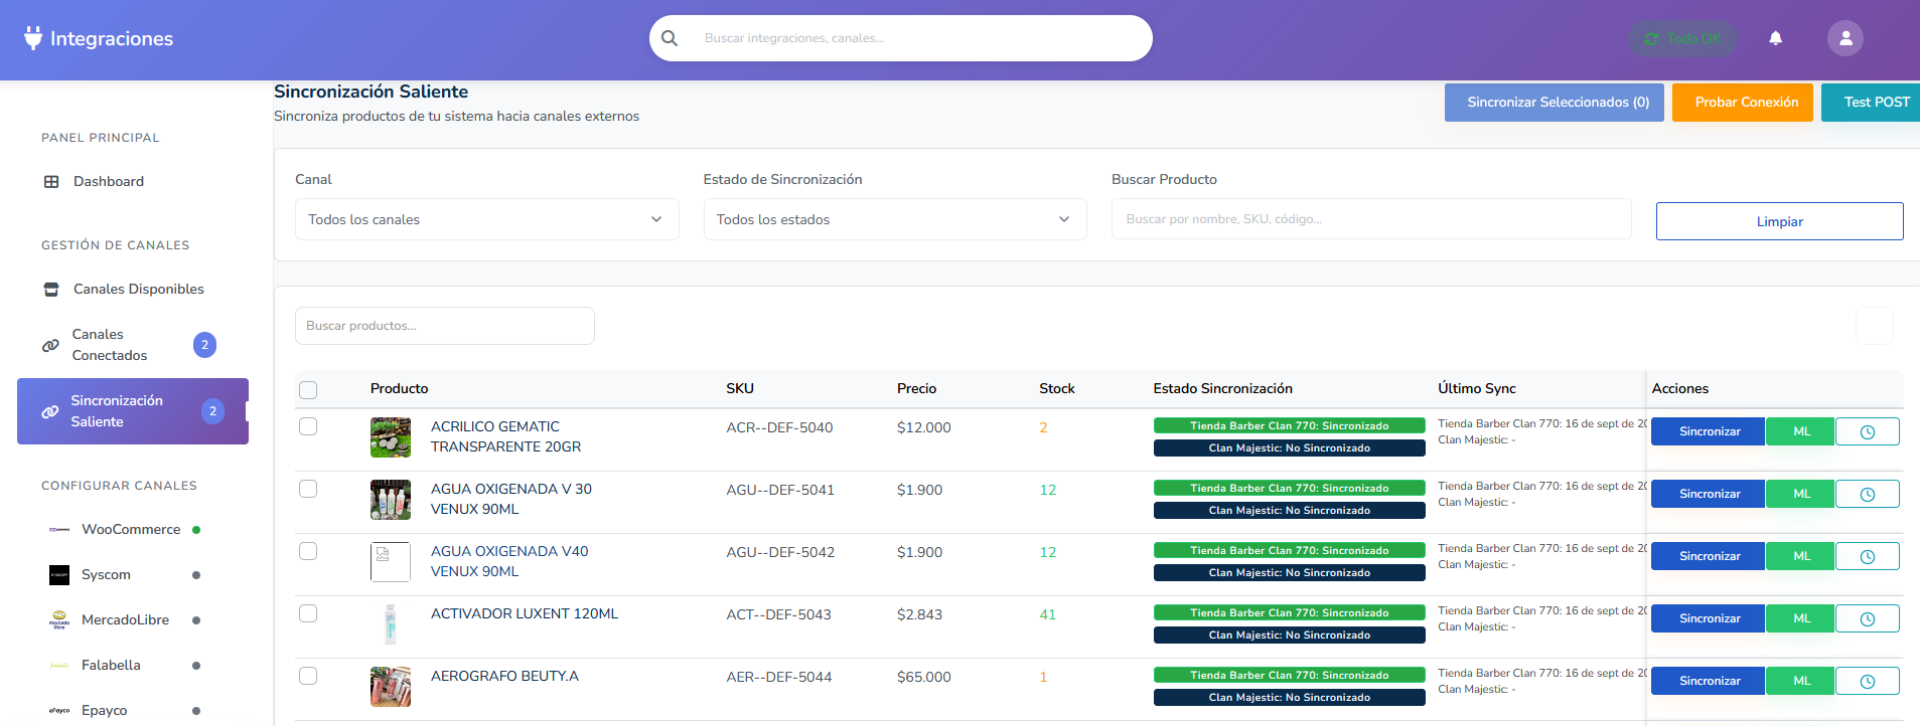Click the ACRILICO GEMATIC product thumbnail
Image resolution: width=1920 pixels, height=726 pixels.
[x=390, y=437]
